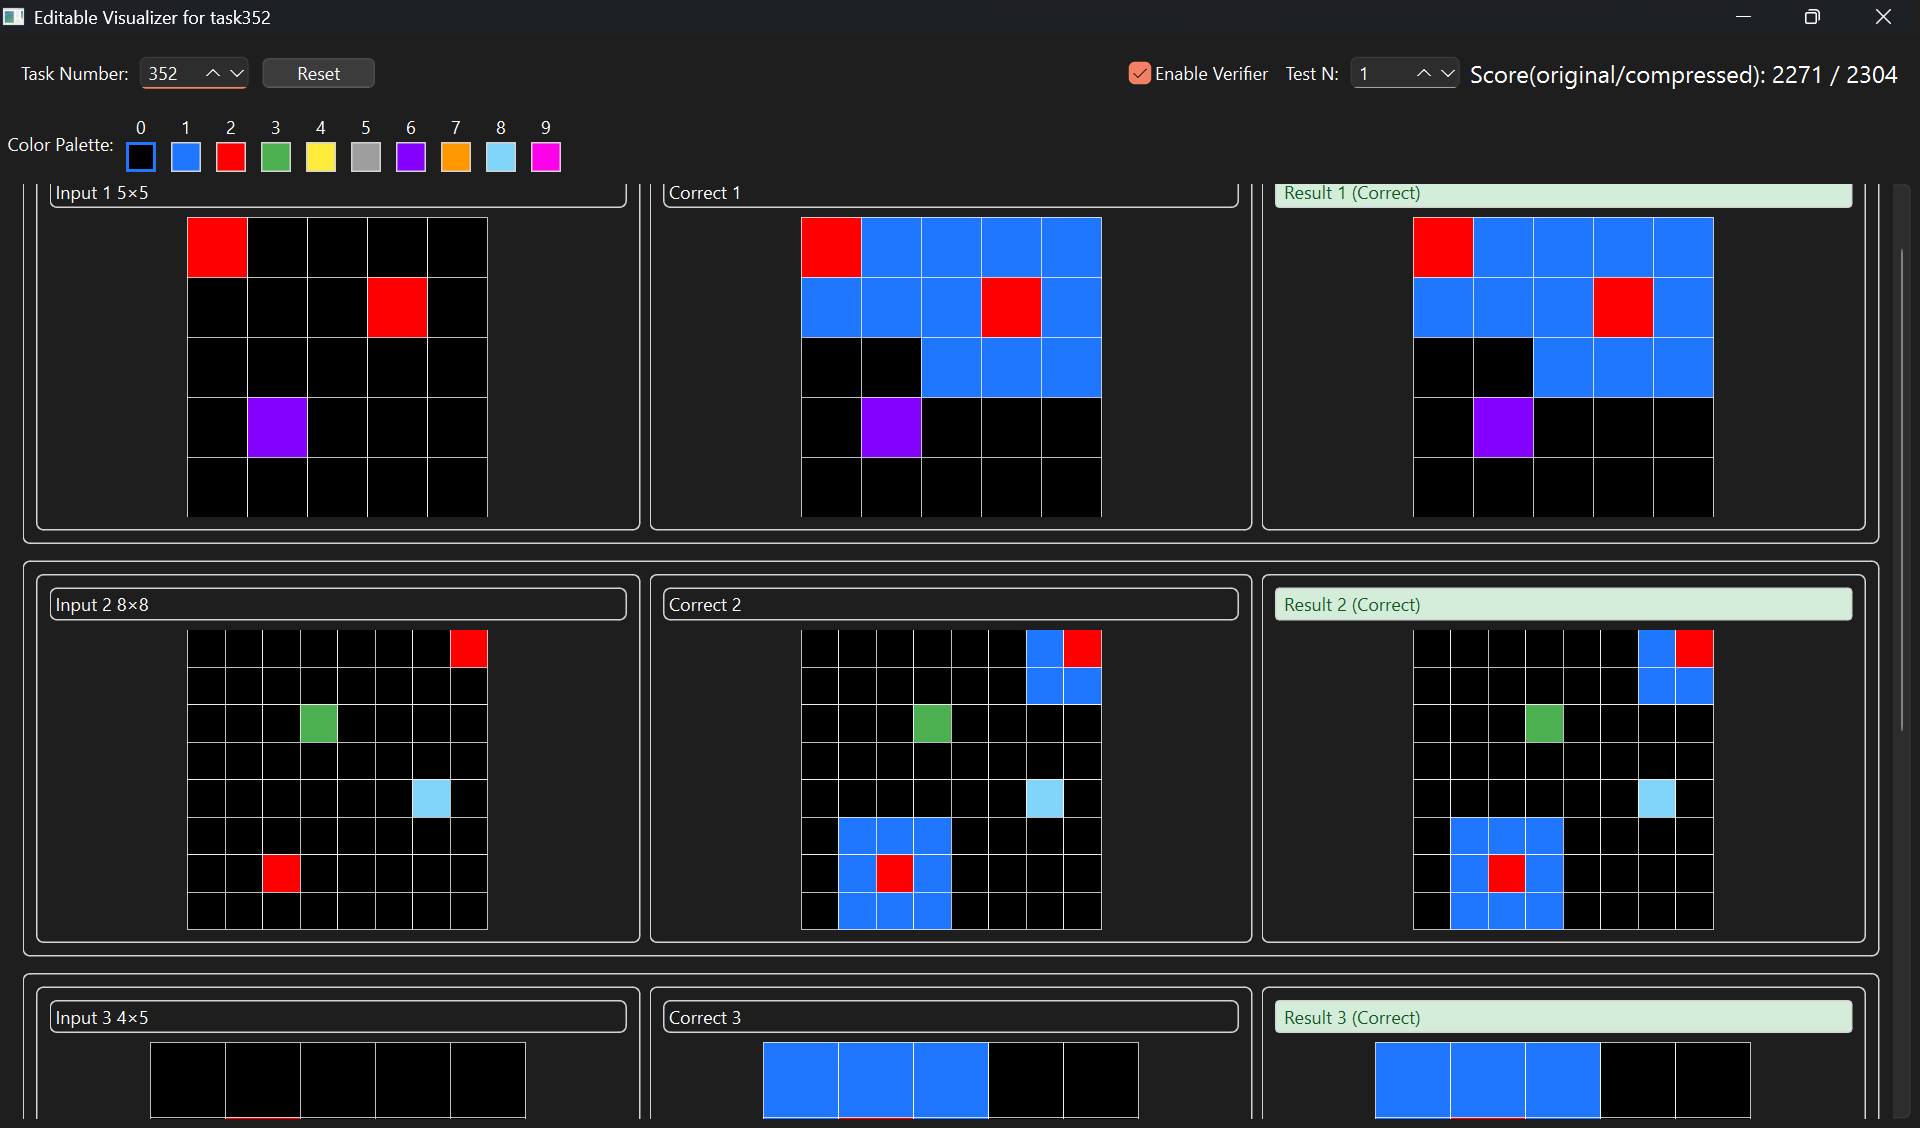Select magenta color 9 swatch
The height and width of the screenshot is (1128, 1920).
pyautogui.click(x=546, y=157)
